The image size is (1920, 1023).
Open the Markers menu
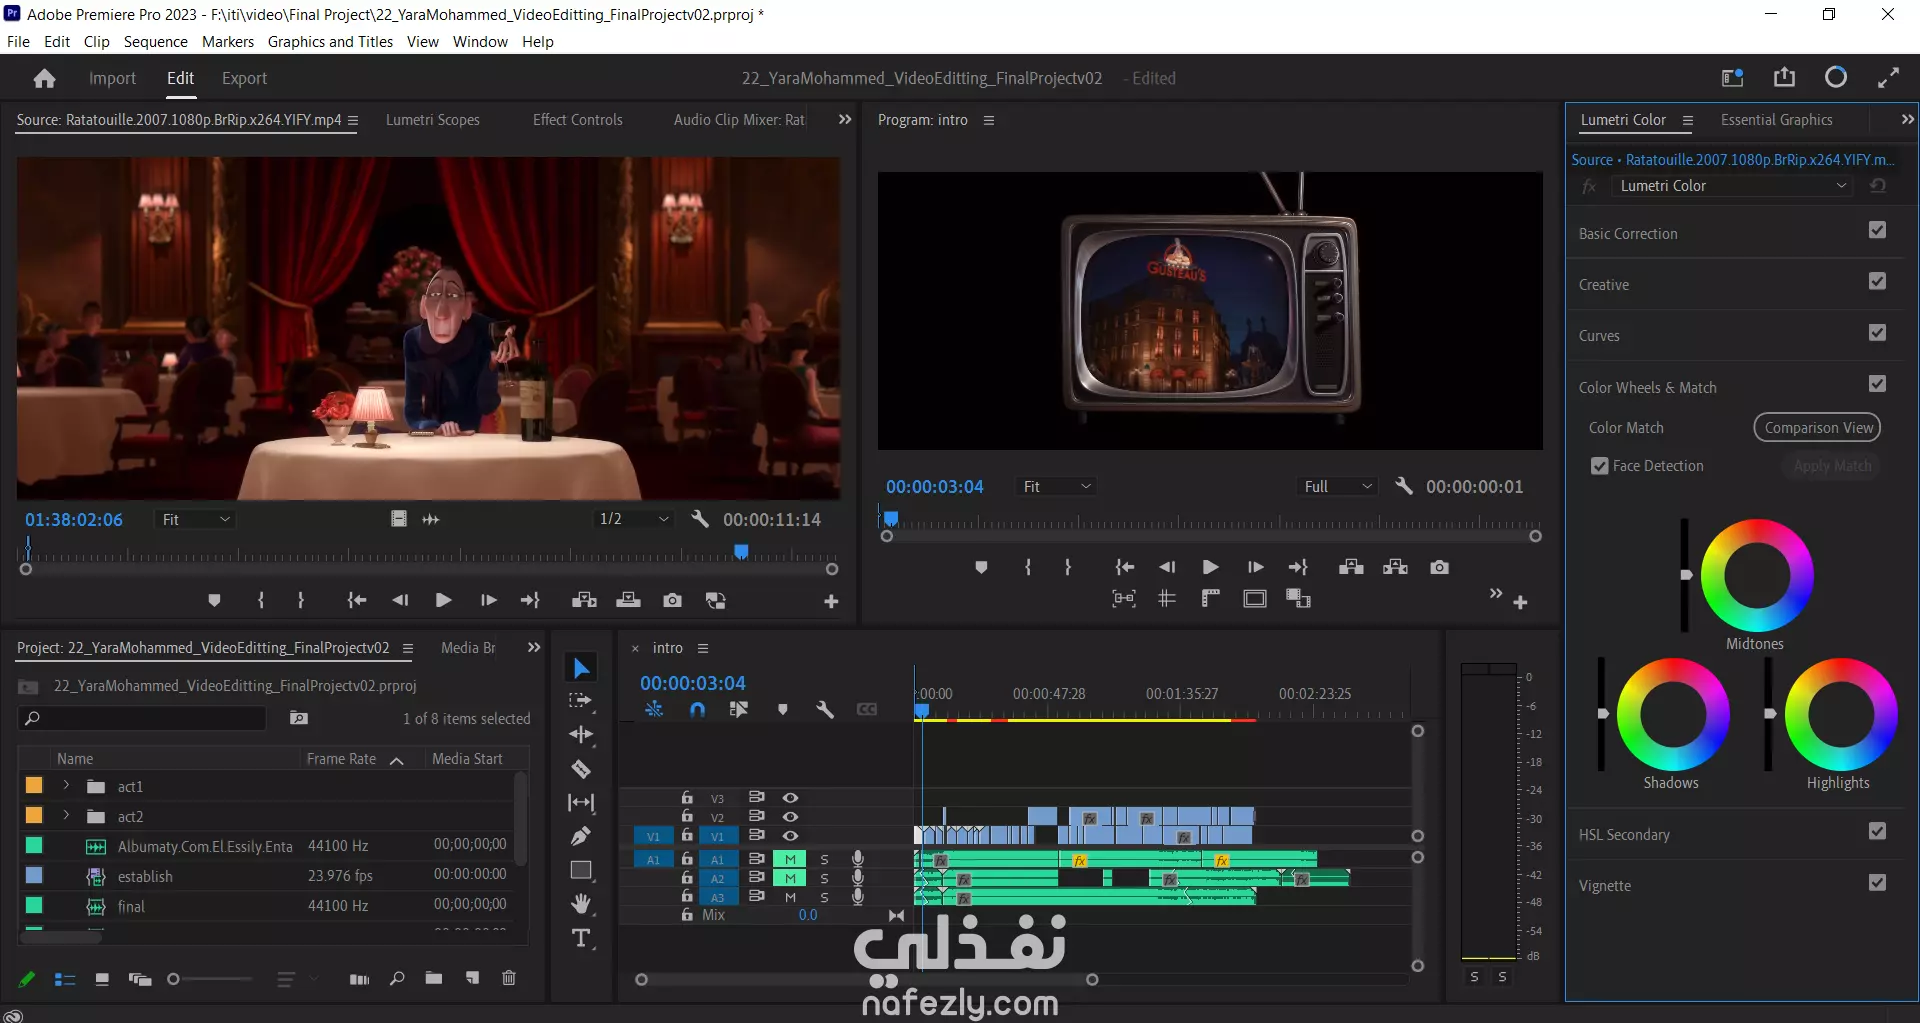[x=228, y=42]
